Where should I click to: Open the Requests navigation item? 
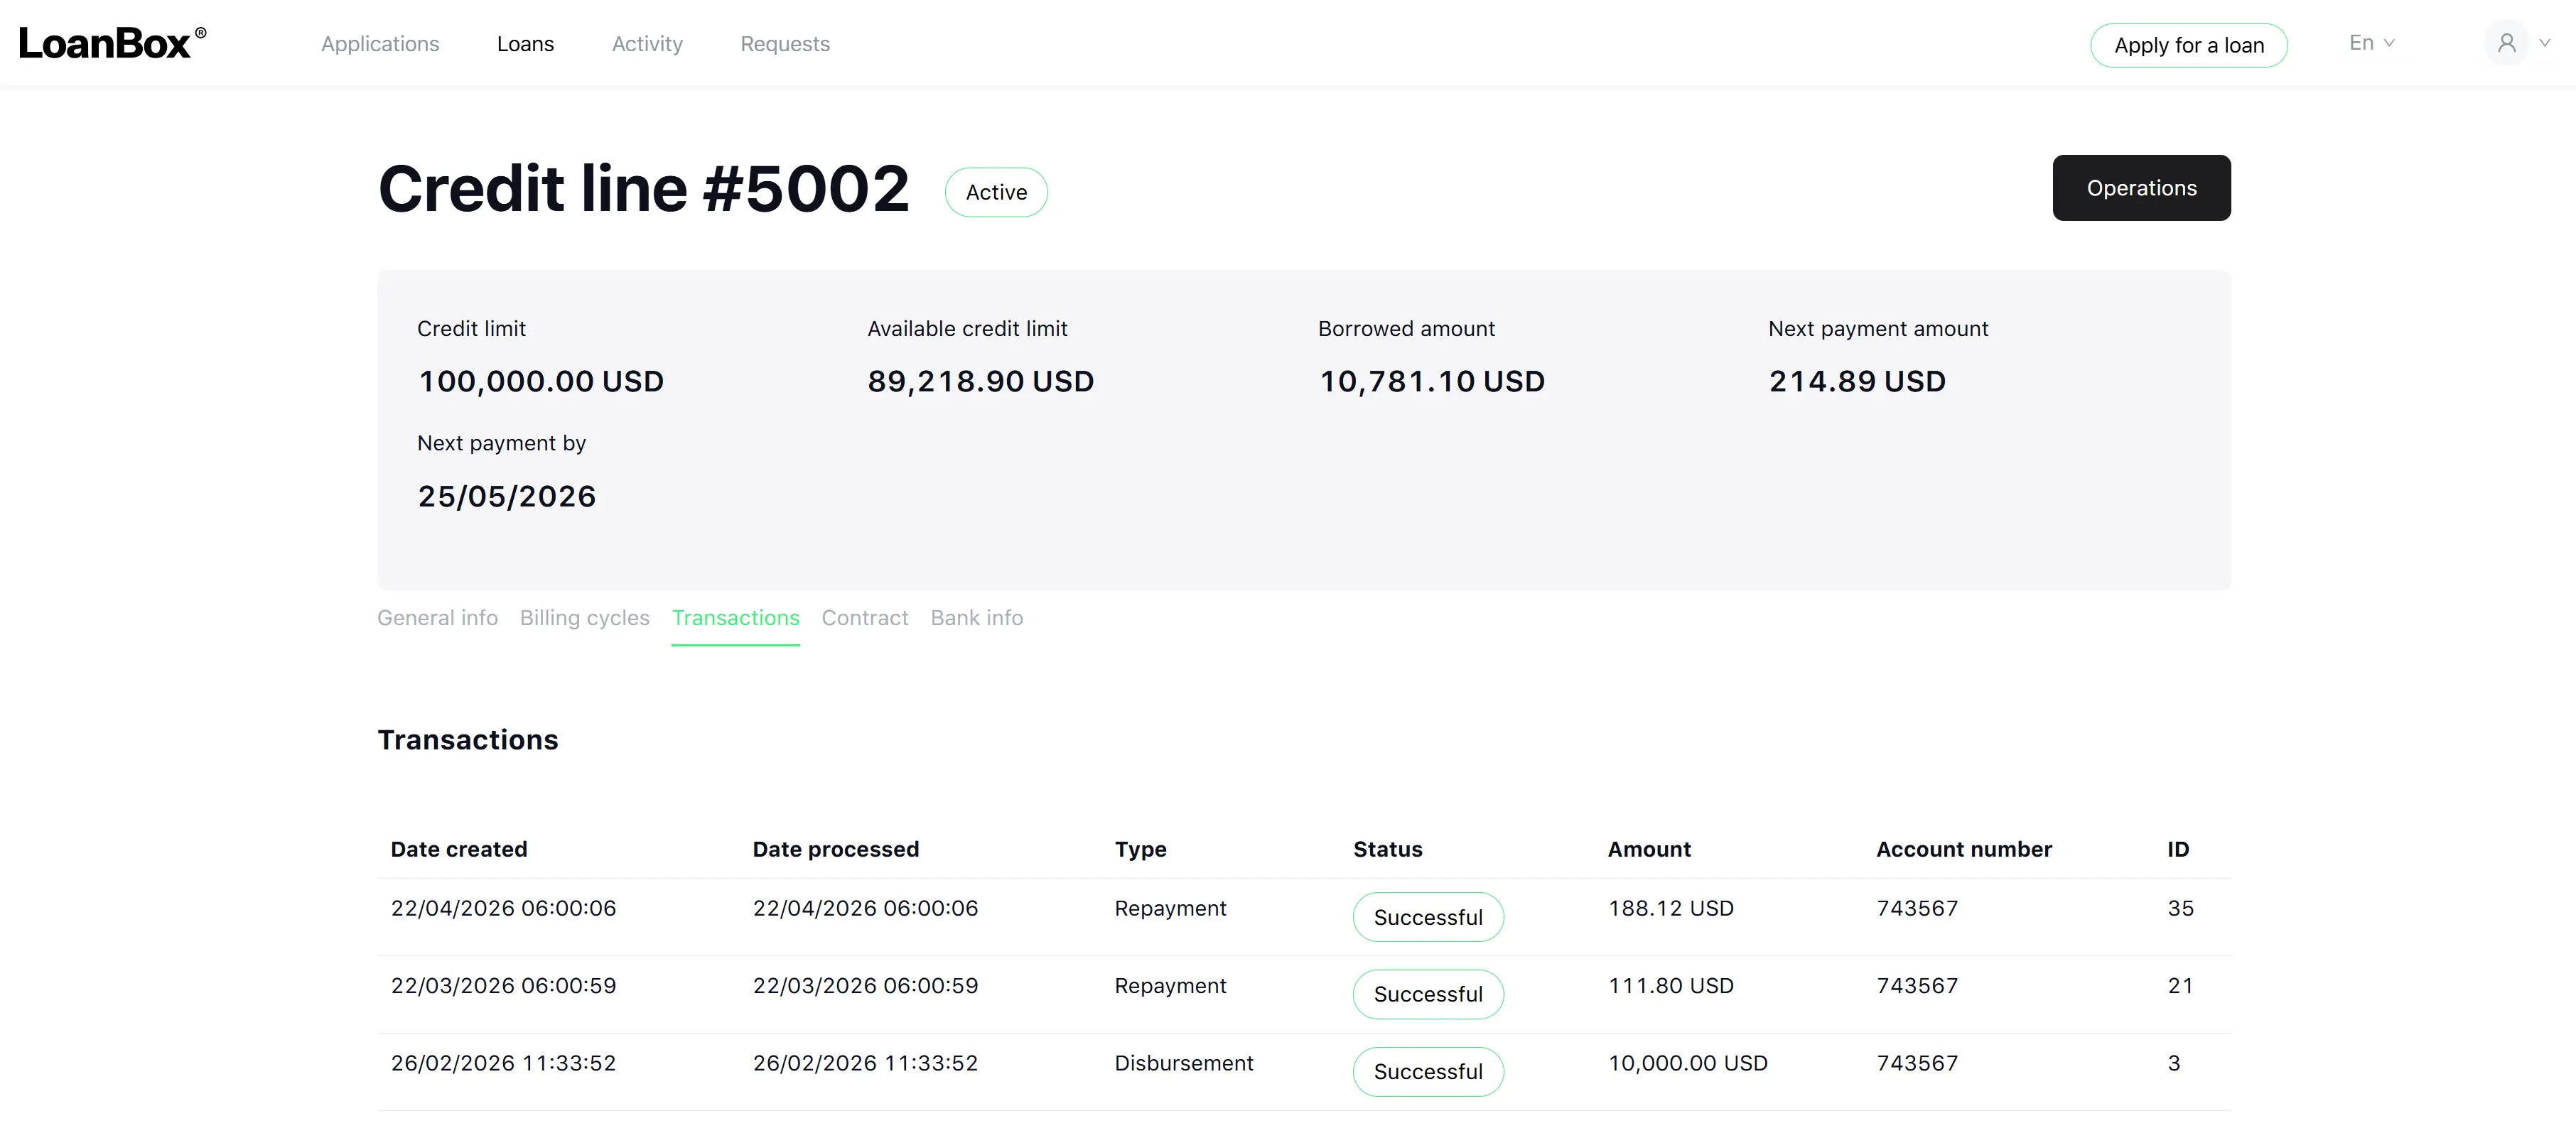(785, 44)
